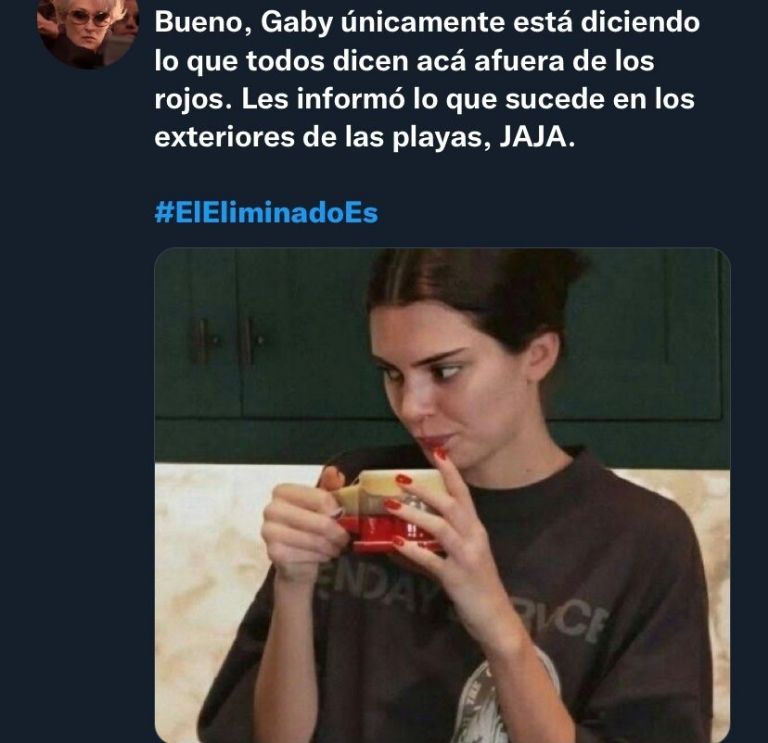Select the word "Gaby" in the tweet
Screen dimensions: 768x743
[x=296, y=24]
